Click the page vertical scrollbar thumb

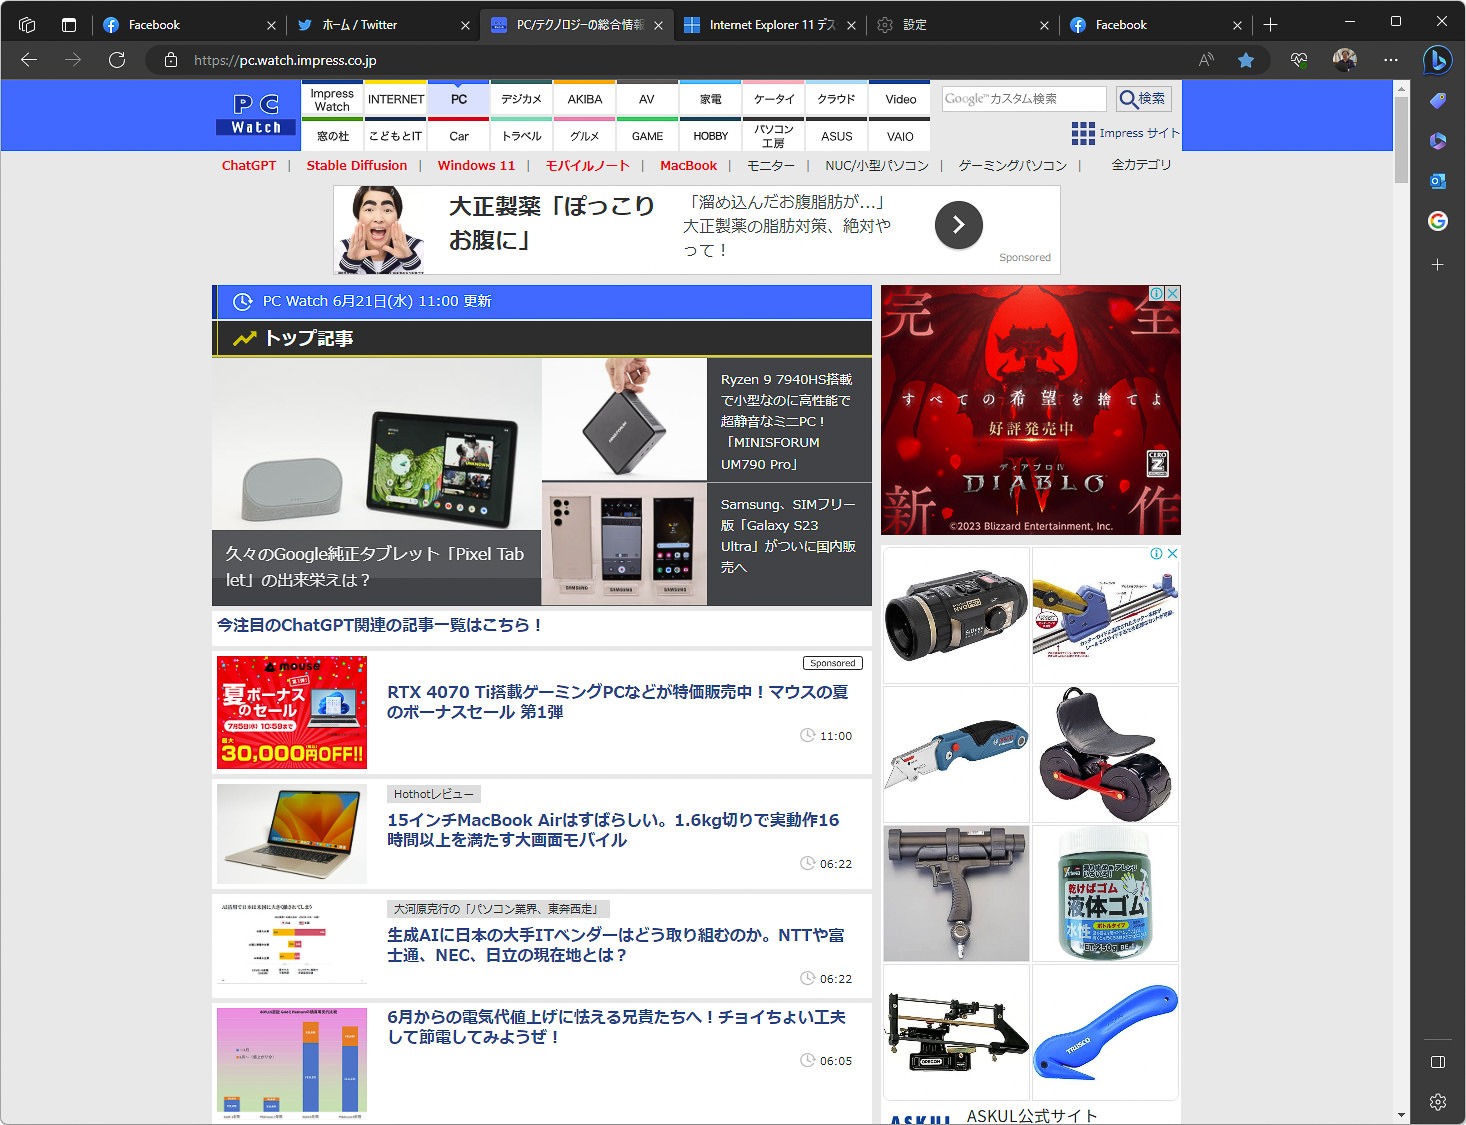(x=1401, y=140)
